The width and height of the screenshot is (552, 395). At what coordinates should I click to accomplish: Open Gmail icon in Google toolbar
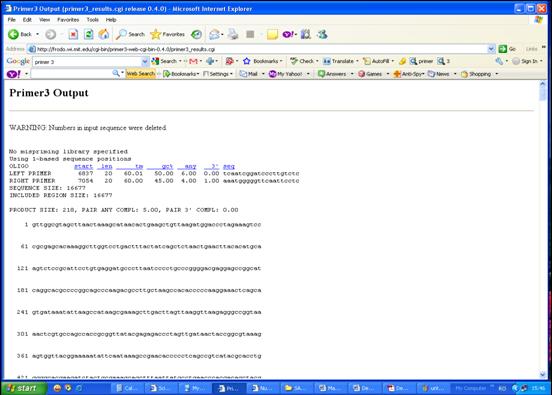point(193,61)
